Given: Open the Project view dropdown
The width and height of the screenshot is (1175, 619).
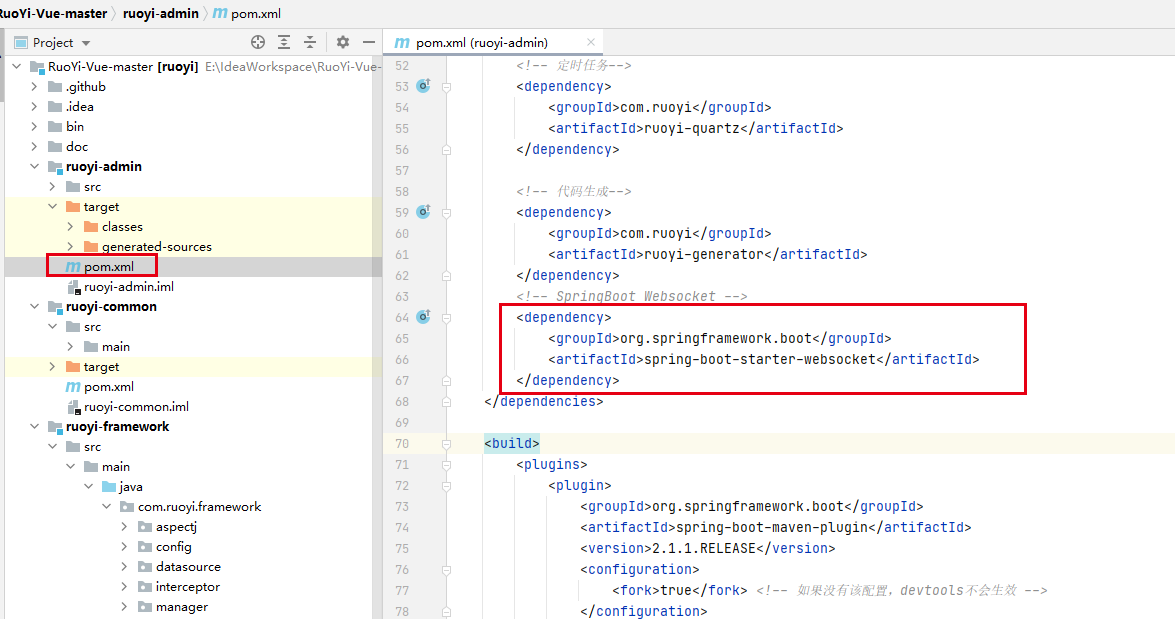Looking at the screenshot, I should 86,43.
